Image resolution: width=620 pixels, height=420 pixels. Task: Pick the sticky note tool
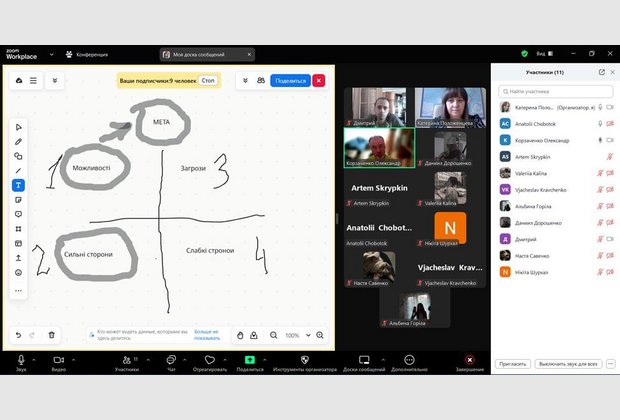18,200
